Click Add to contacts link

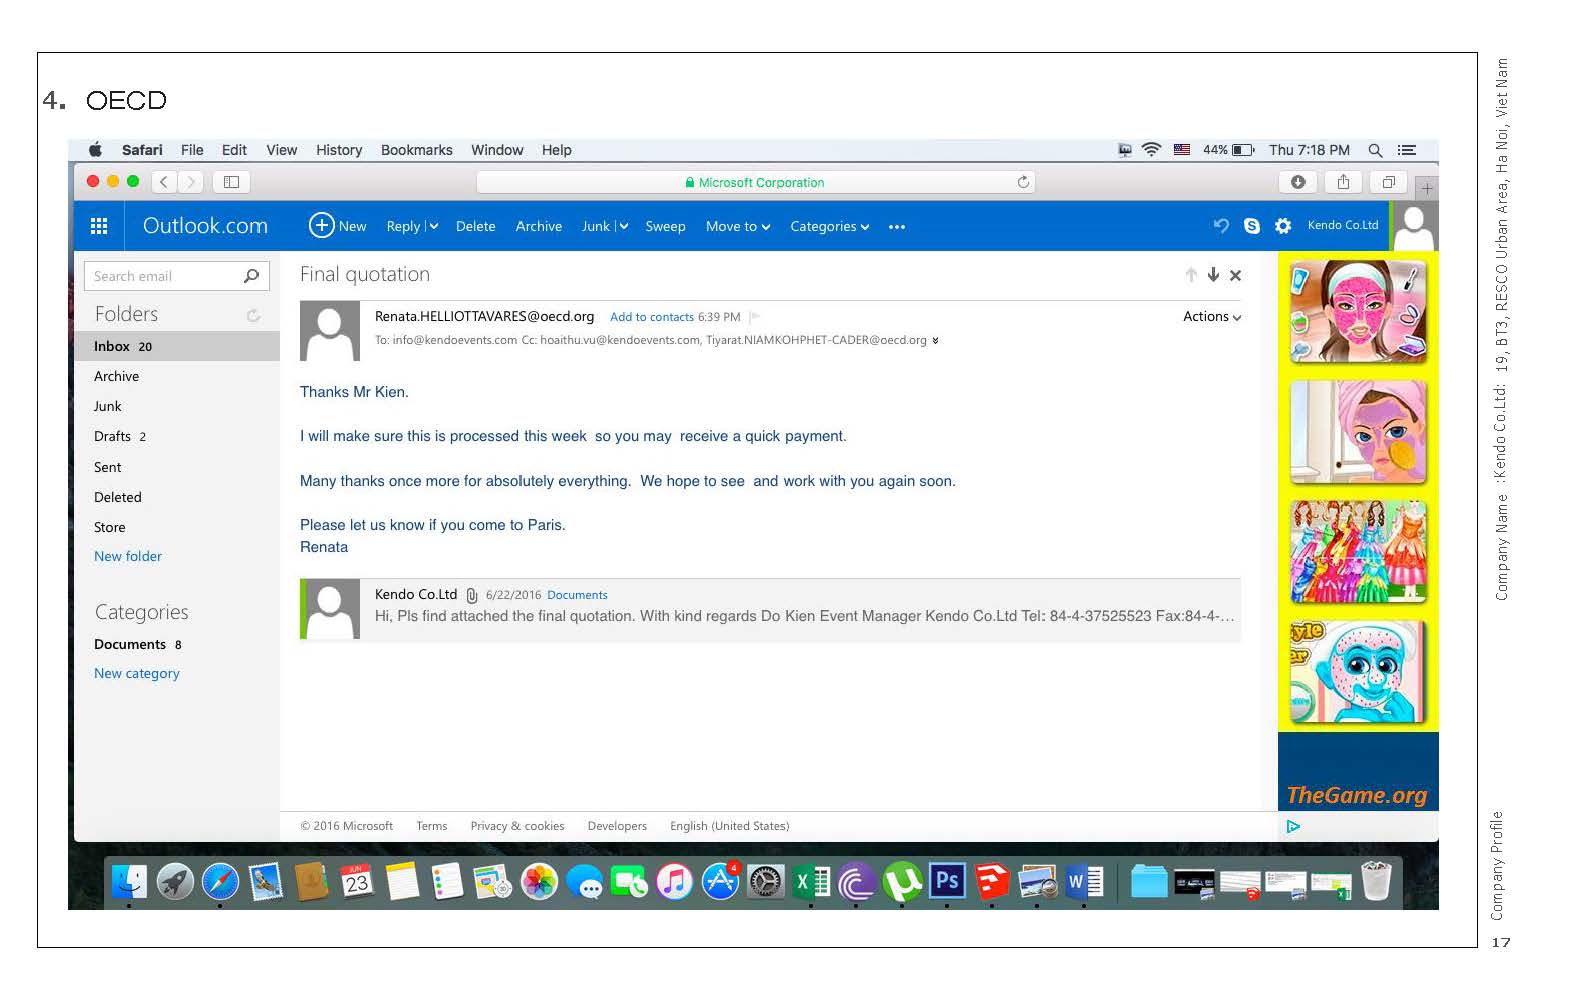coord(652,317)
